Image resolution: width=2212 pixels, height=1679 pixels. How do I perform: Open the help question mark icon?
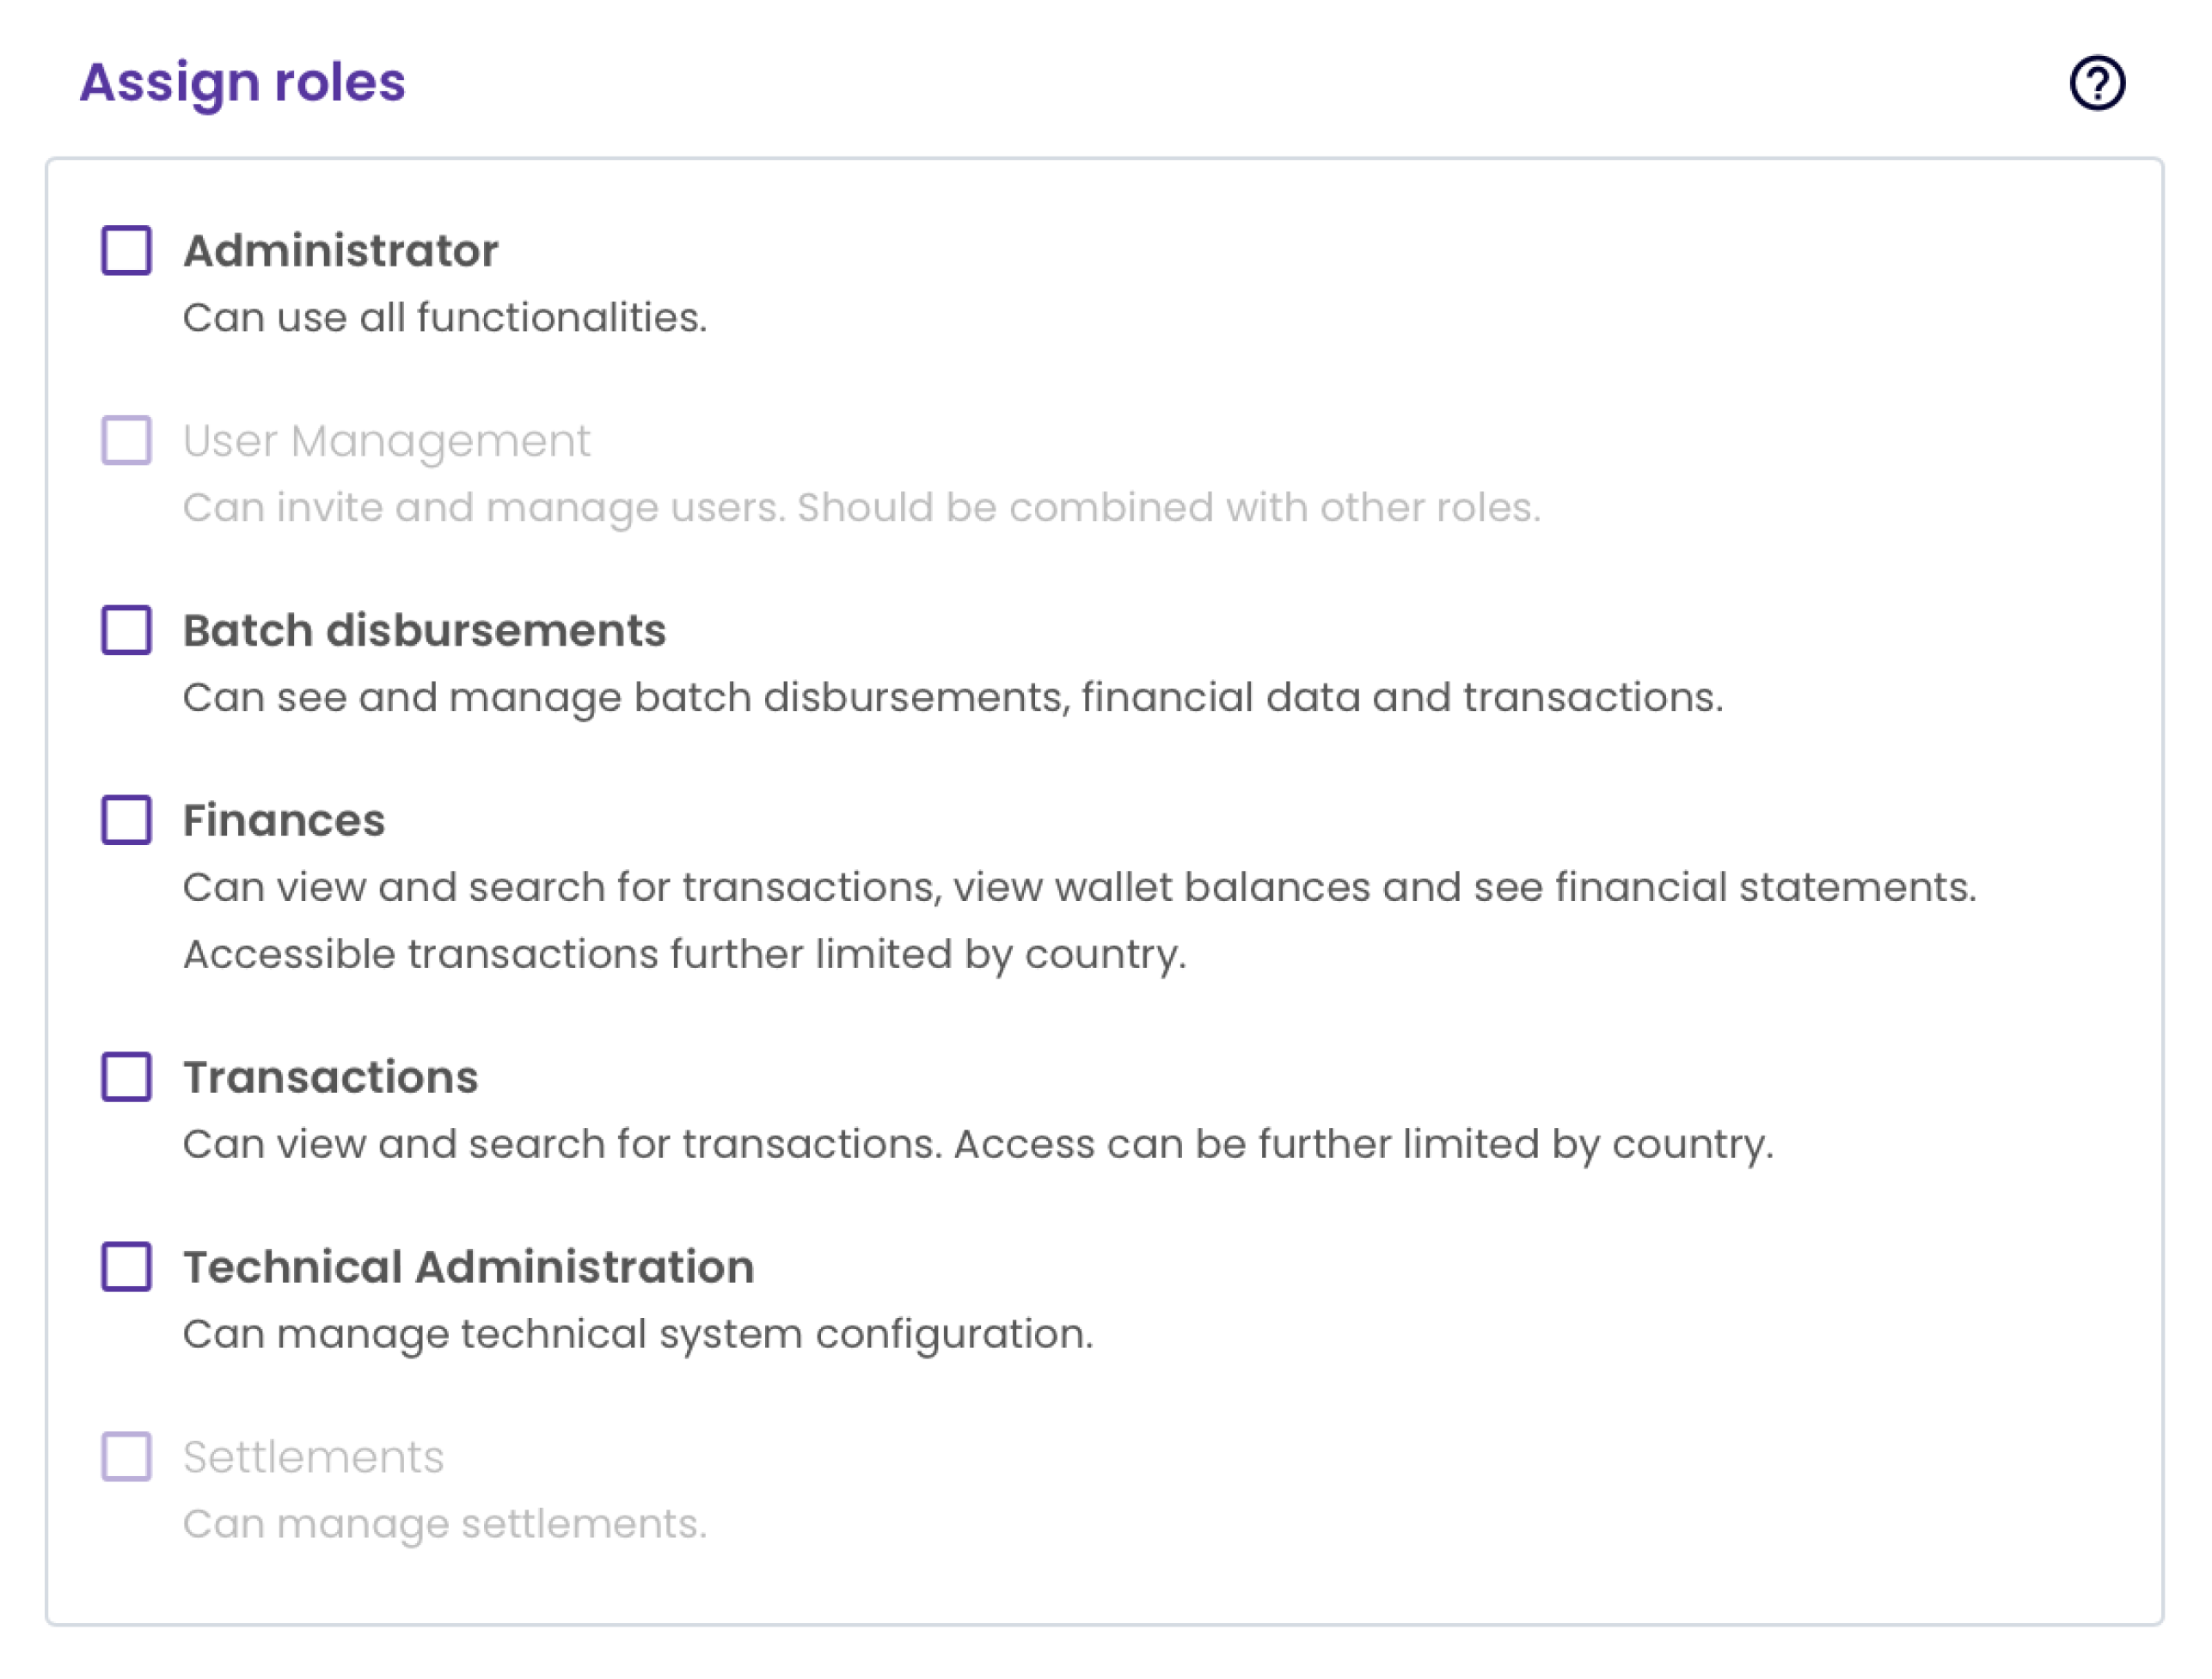pyautogui.click(x=2097, y=83)
